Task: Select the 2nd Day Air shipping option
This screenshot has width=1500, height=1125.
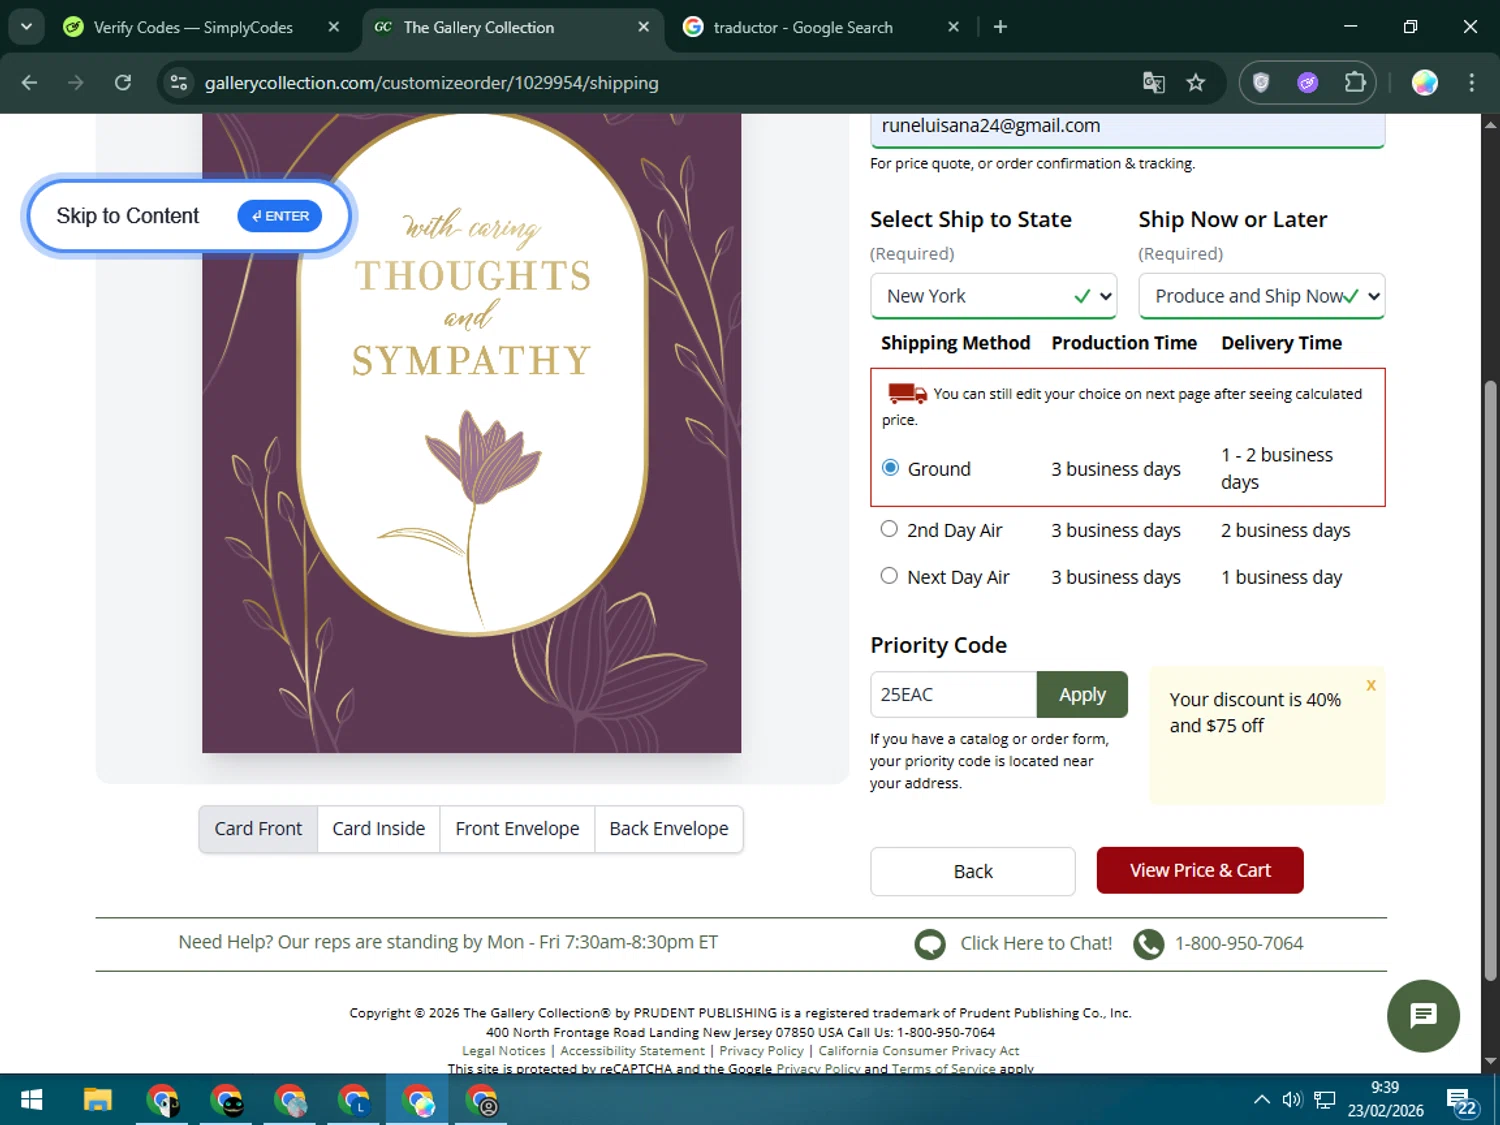Action: click(x=889, y=529)
